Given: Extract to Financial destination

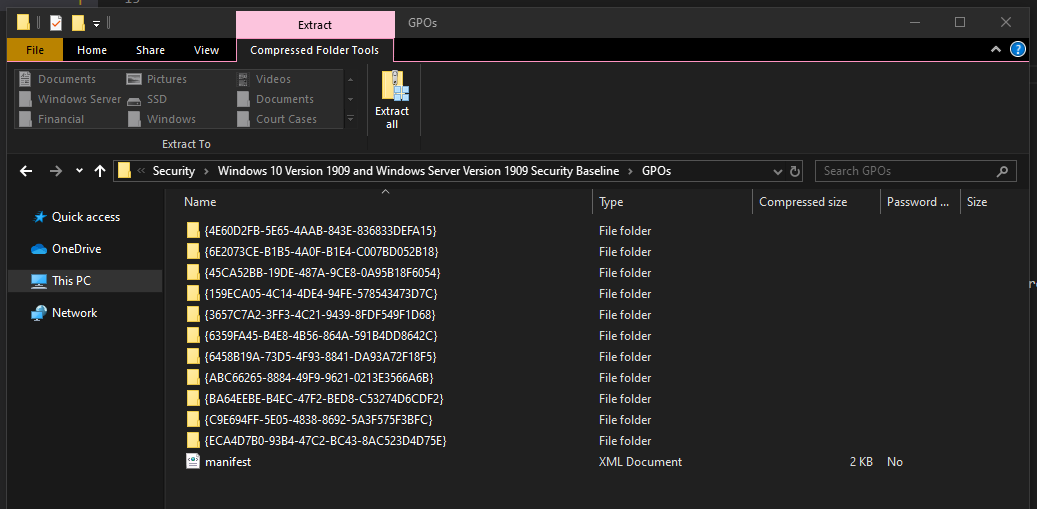Looking at the screenshot, I should [52, 119].
